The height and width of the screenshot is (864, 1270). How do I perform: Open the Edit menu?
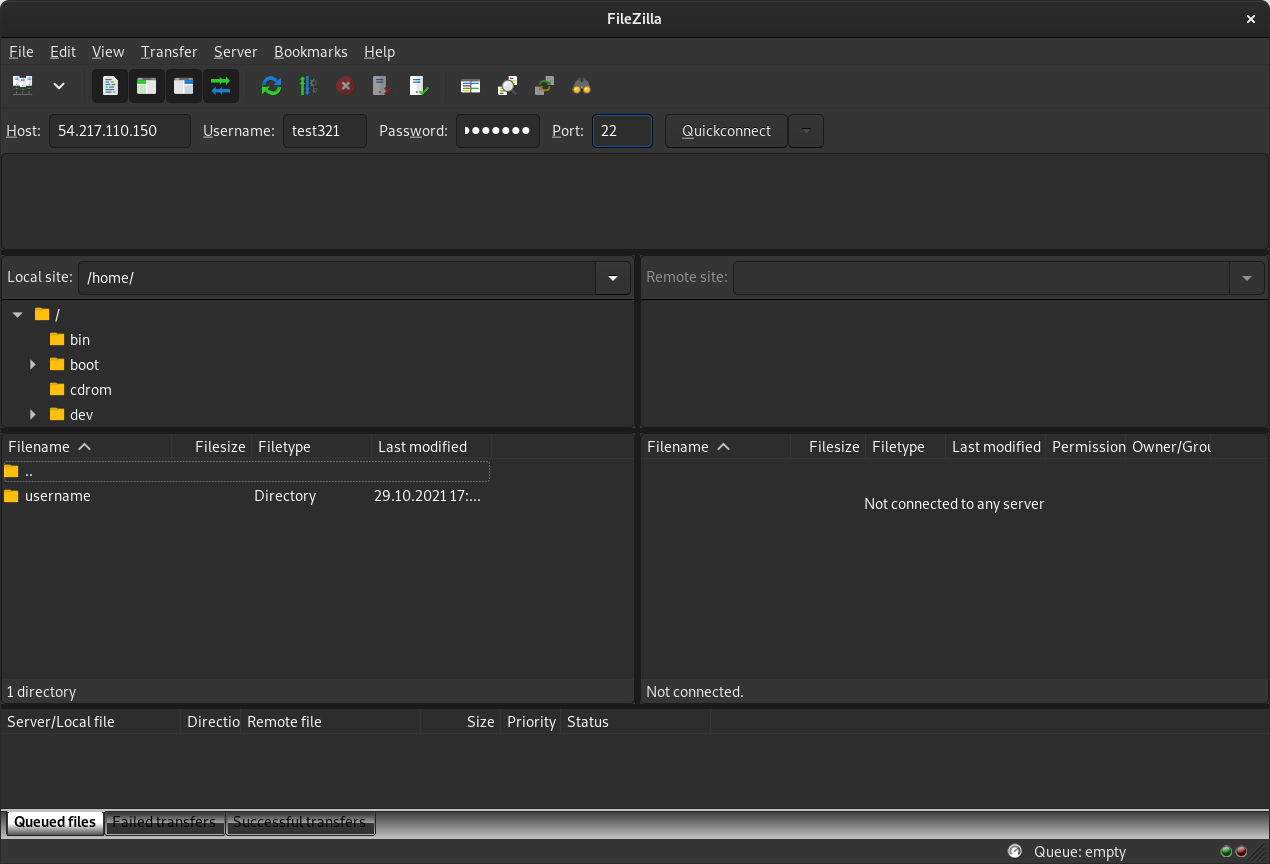click(63, 52)
